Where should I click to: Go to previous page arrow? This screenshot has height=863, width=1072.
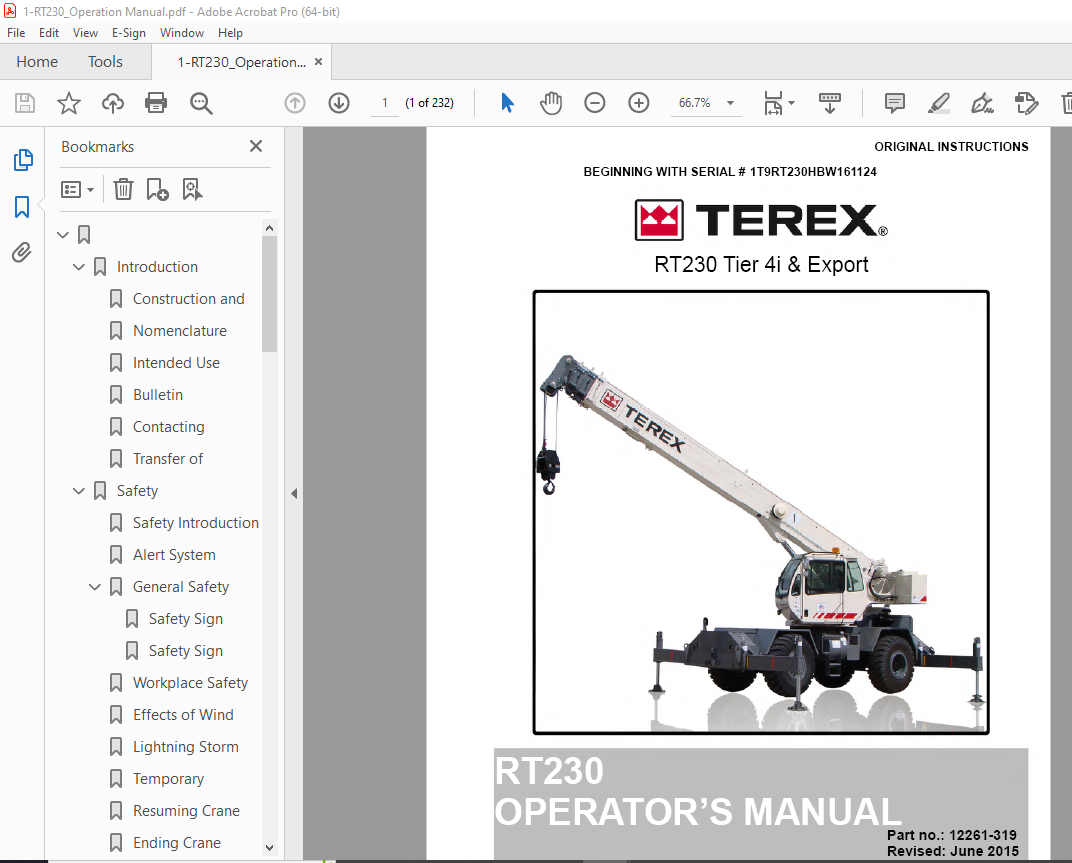click(x=295, y=103)
